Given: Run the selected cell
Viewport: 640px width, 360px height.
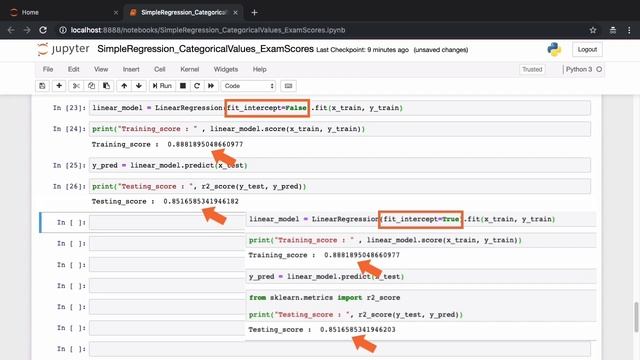Looking at the screenshot, I should click(162, 86).
